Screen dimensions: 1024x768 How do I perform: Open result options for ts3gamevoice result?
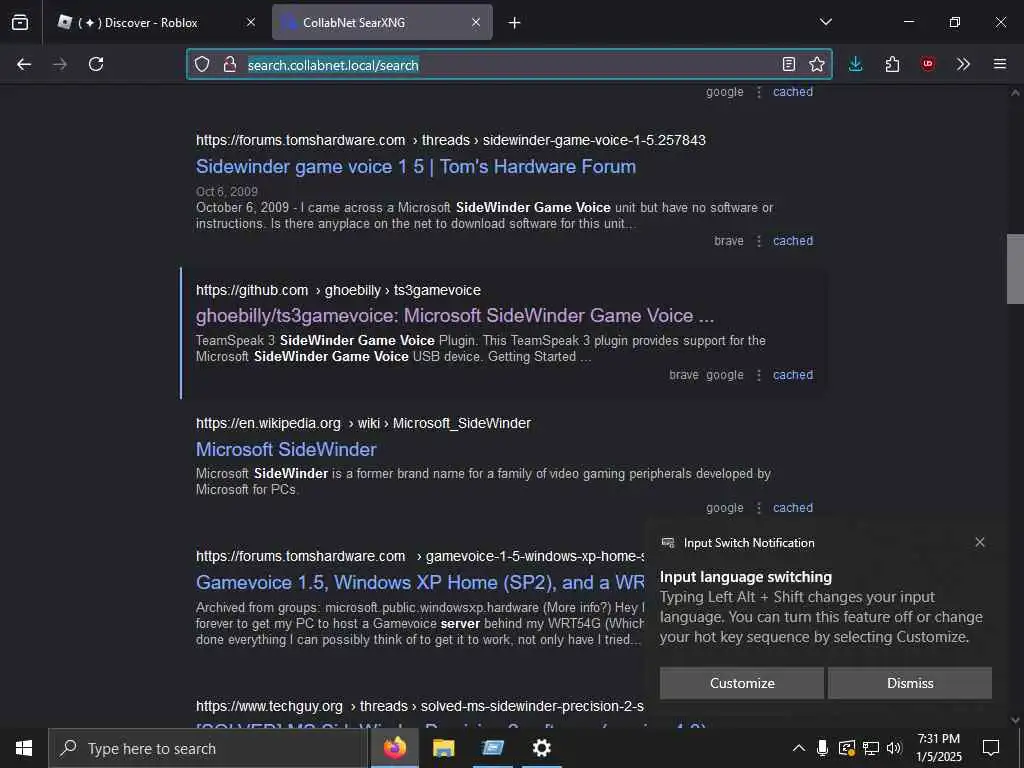click(x=759, y=376)
